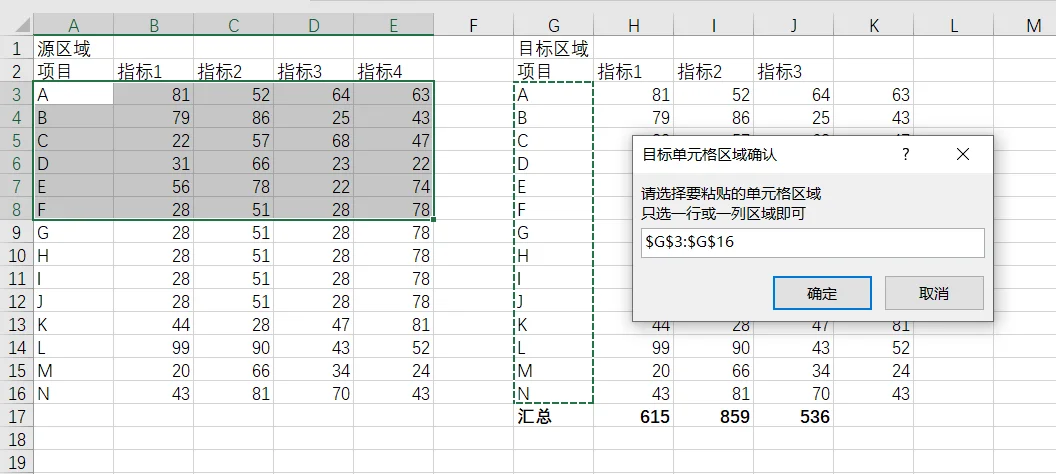Select row 2 header

pyautogui.click(x=16, y=71)
